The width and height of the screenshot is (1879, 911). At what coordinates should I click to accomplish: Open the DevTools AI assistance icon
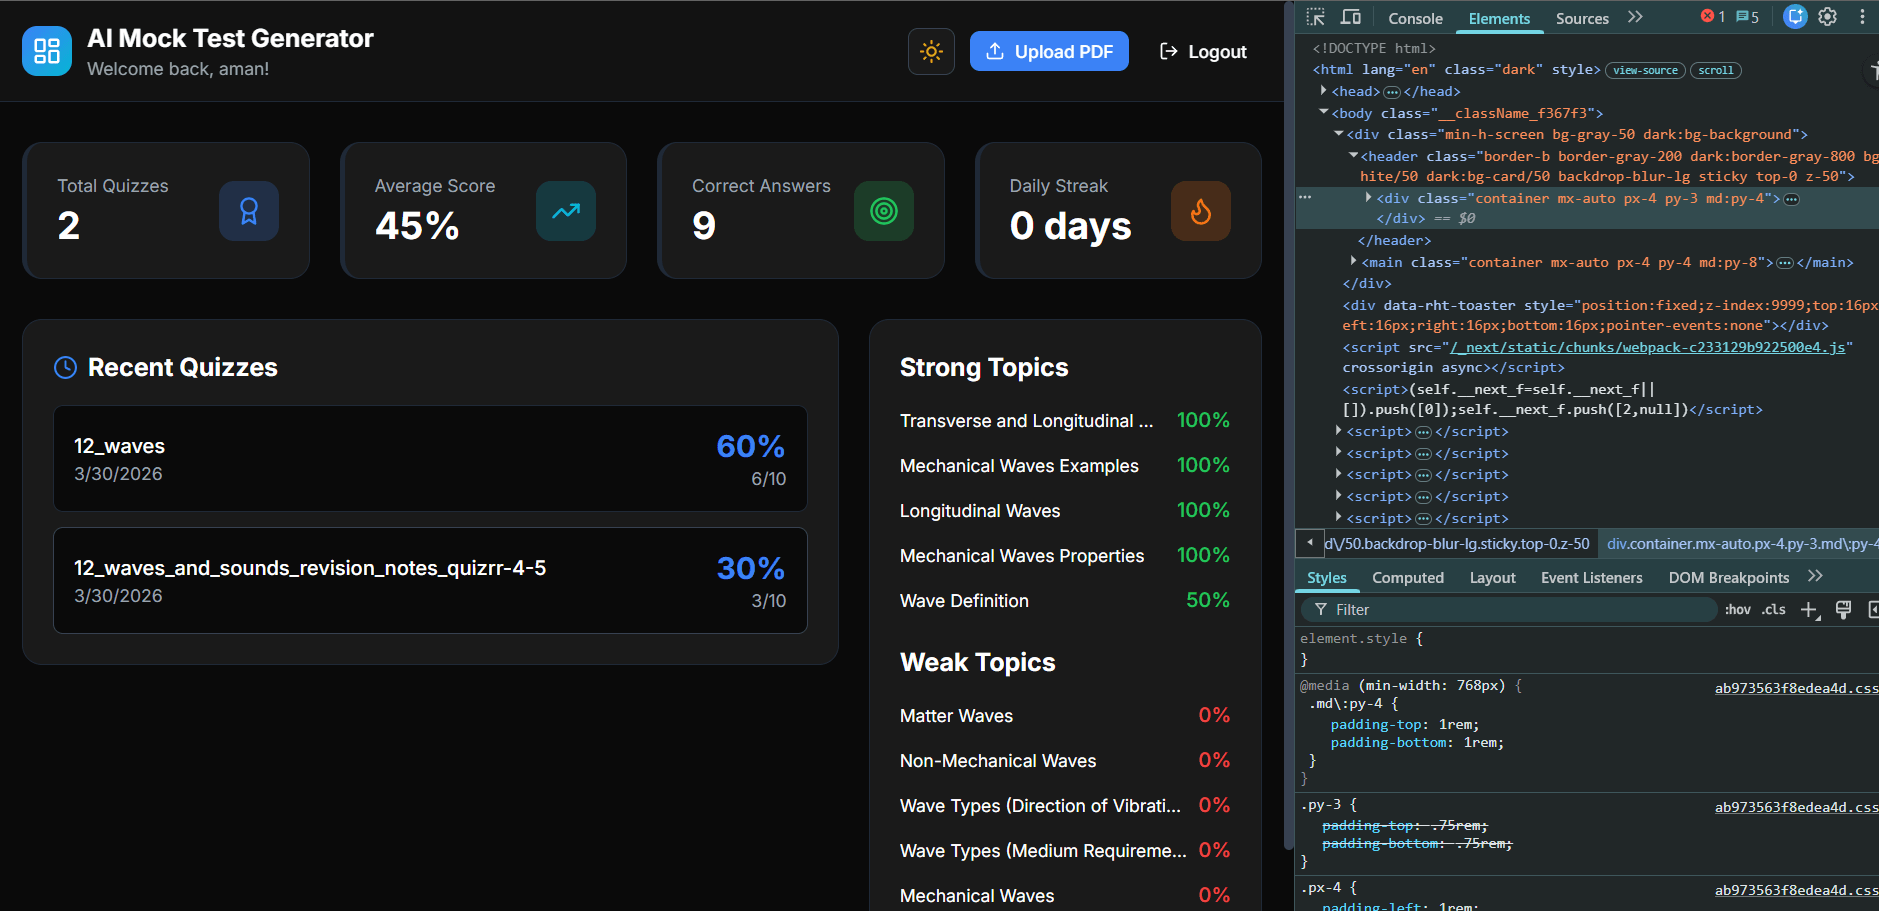(x=1795, y=17)
